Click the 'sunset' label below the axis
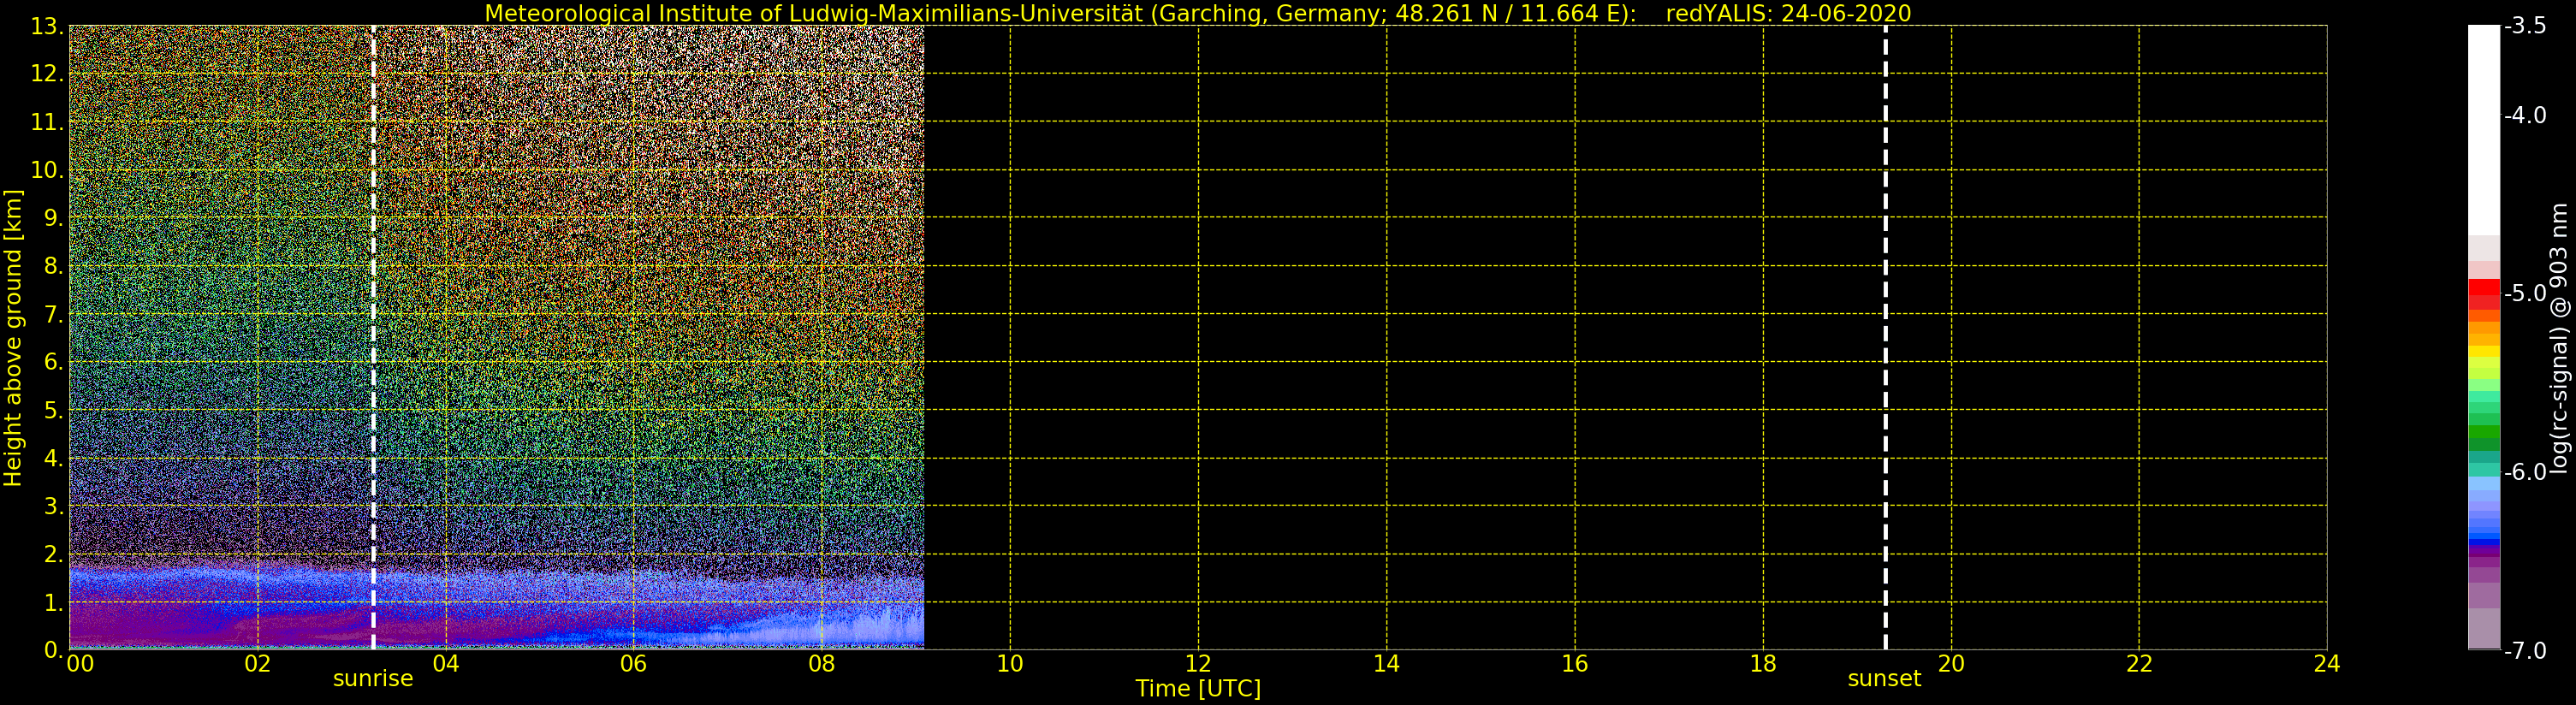 click(x=1884, y=678)
